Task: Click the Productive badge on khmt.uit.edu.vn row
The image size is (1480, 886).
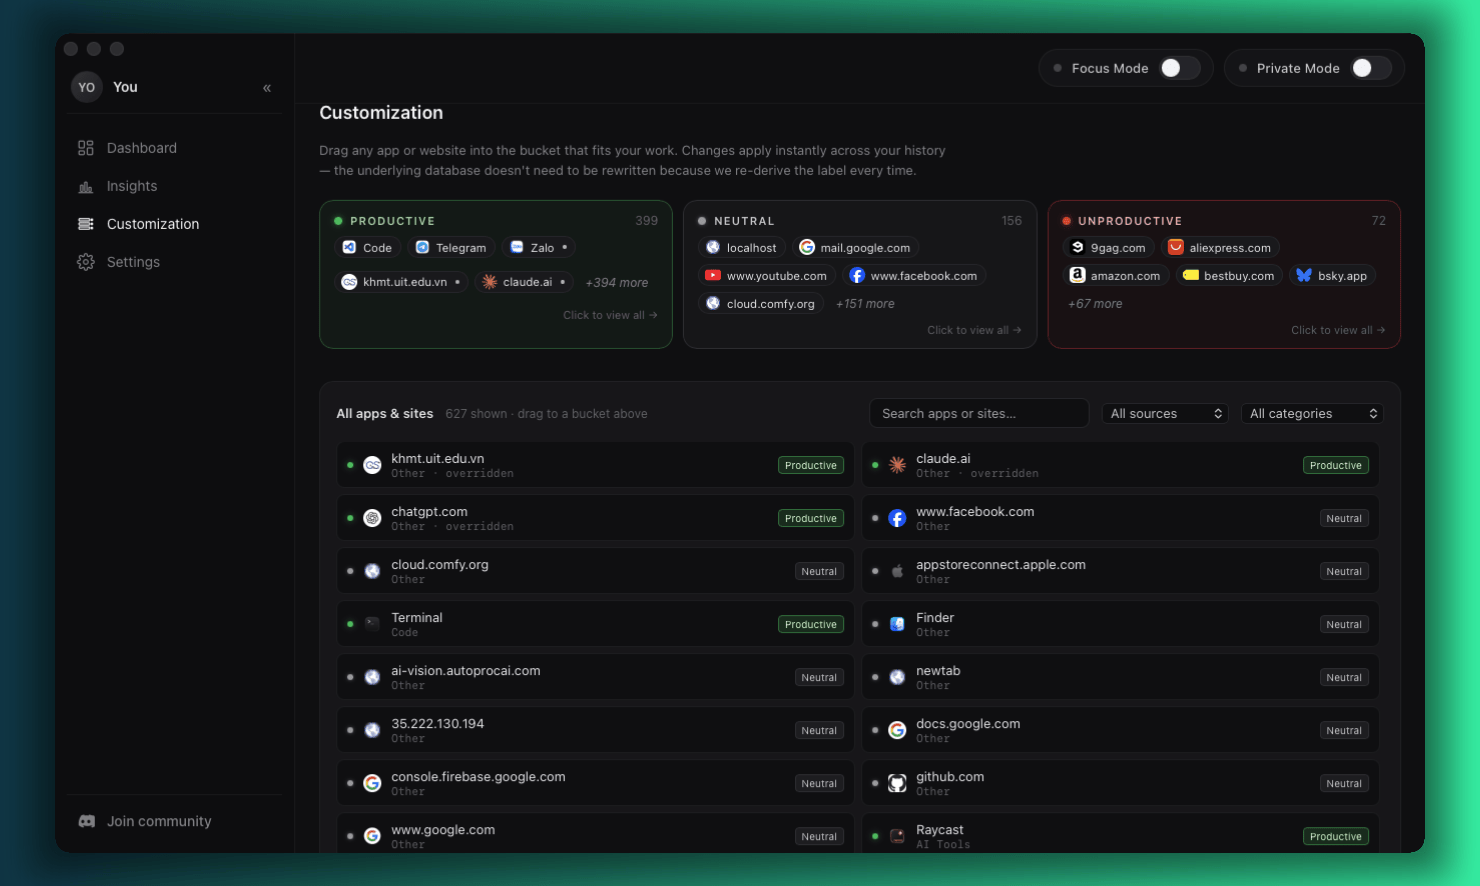Action: click(x=811, y=465)
